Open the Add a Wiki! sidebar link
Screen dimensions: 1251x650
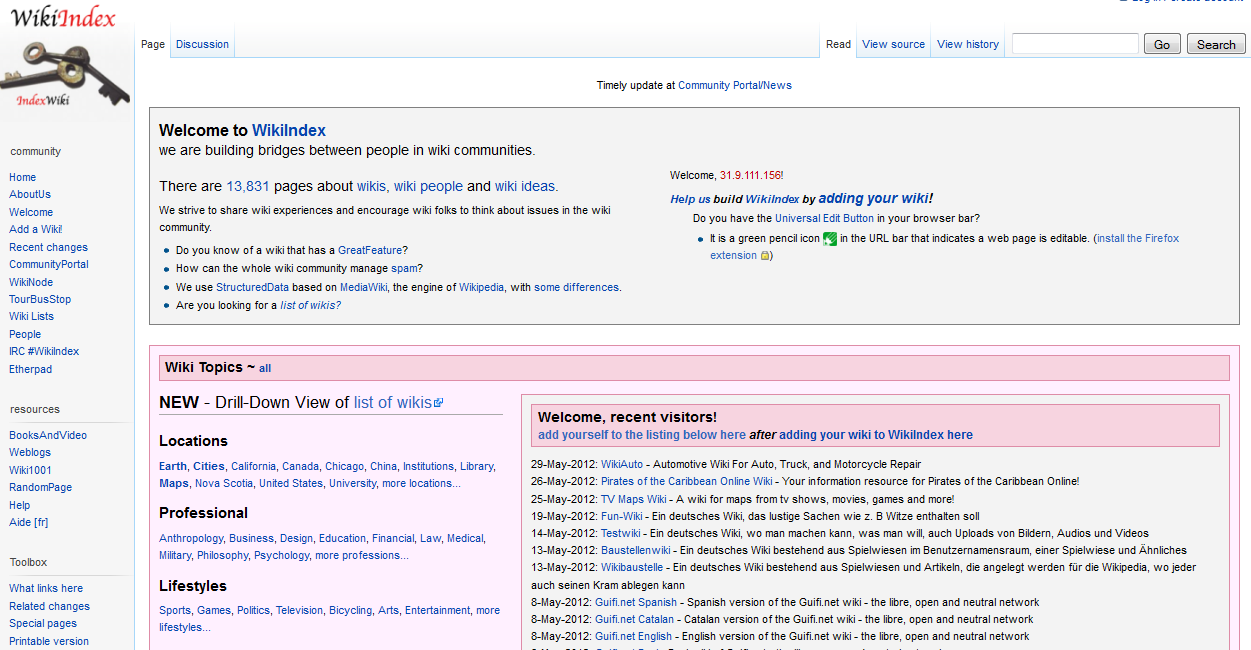36,229
